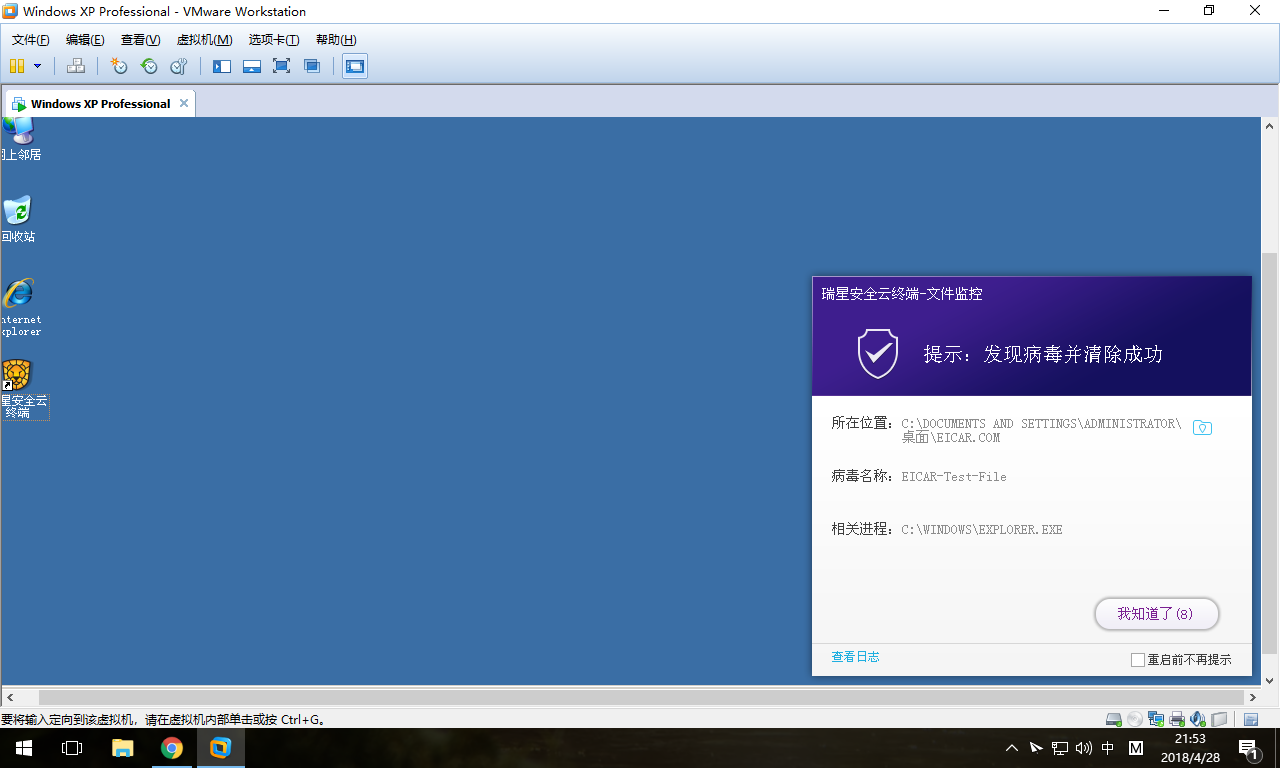1280x768 pixels.
Task: Click the shield checkmark icon in the alert
Action: point(878,353)
